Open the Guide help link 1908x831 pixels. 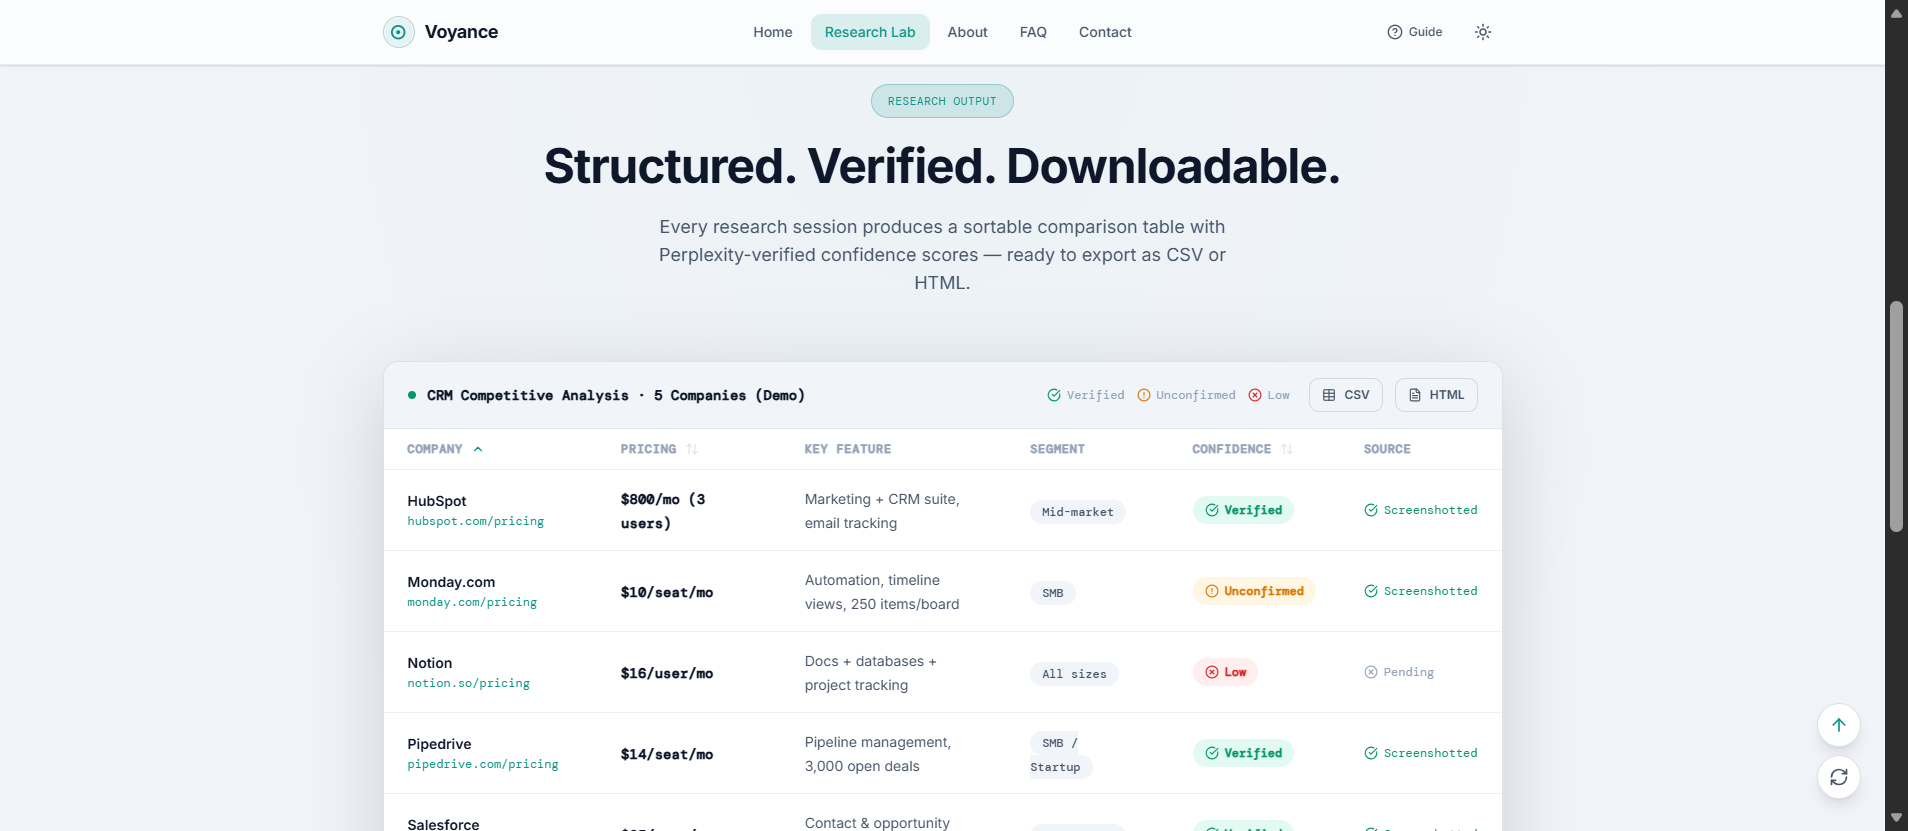[1415, 32]
